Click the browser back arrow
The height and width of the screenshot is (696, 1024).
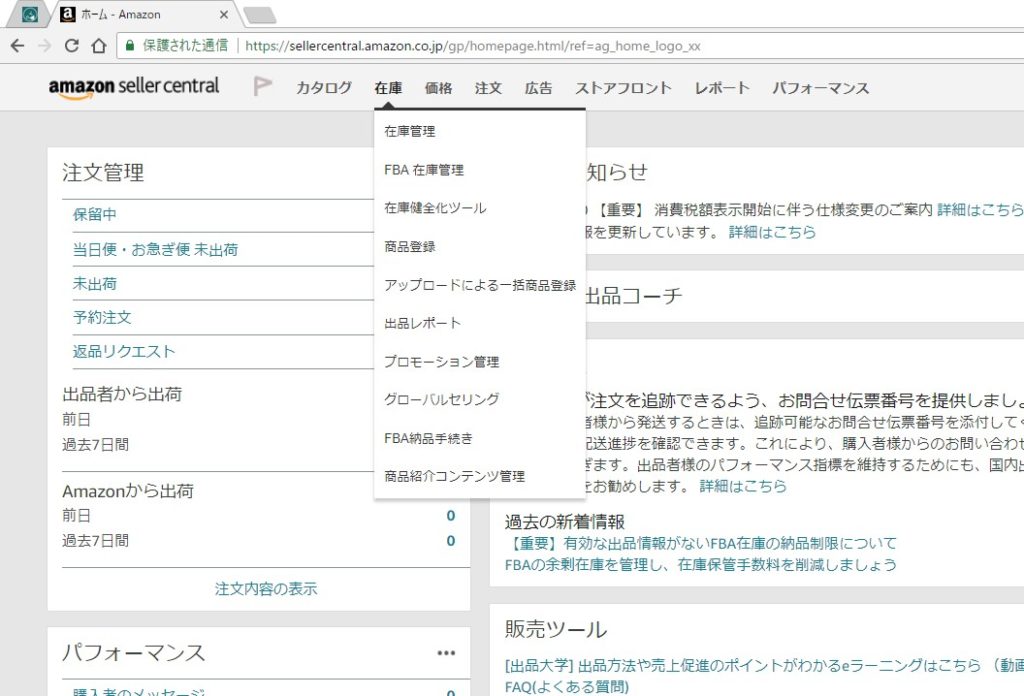(18, 46)
